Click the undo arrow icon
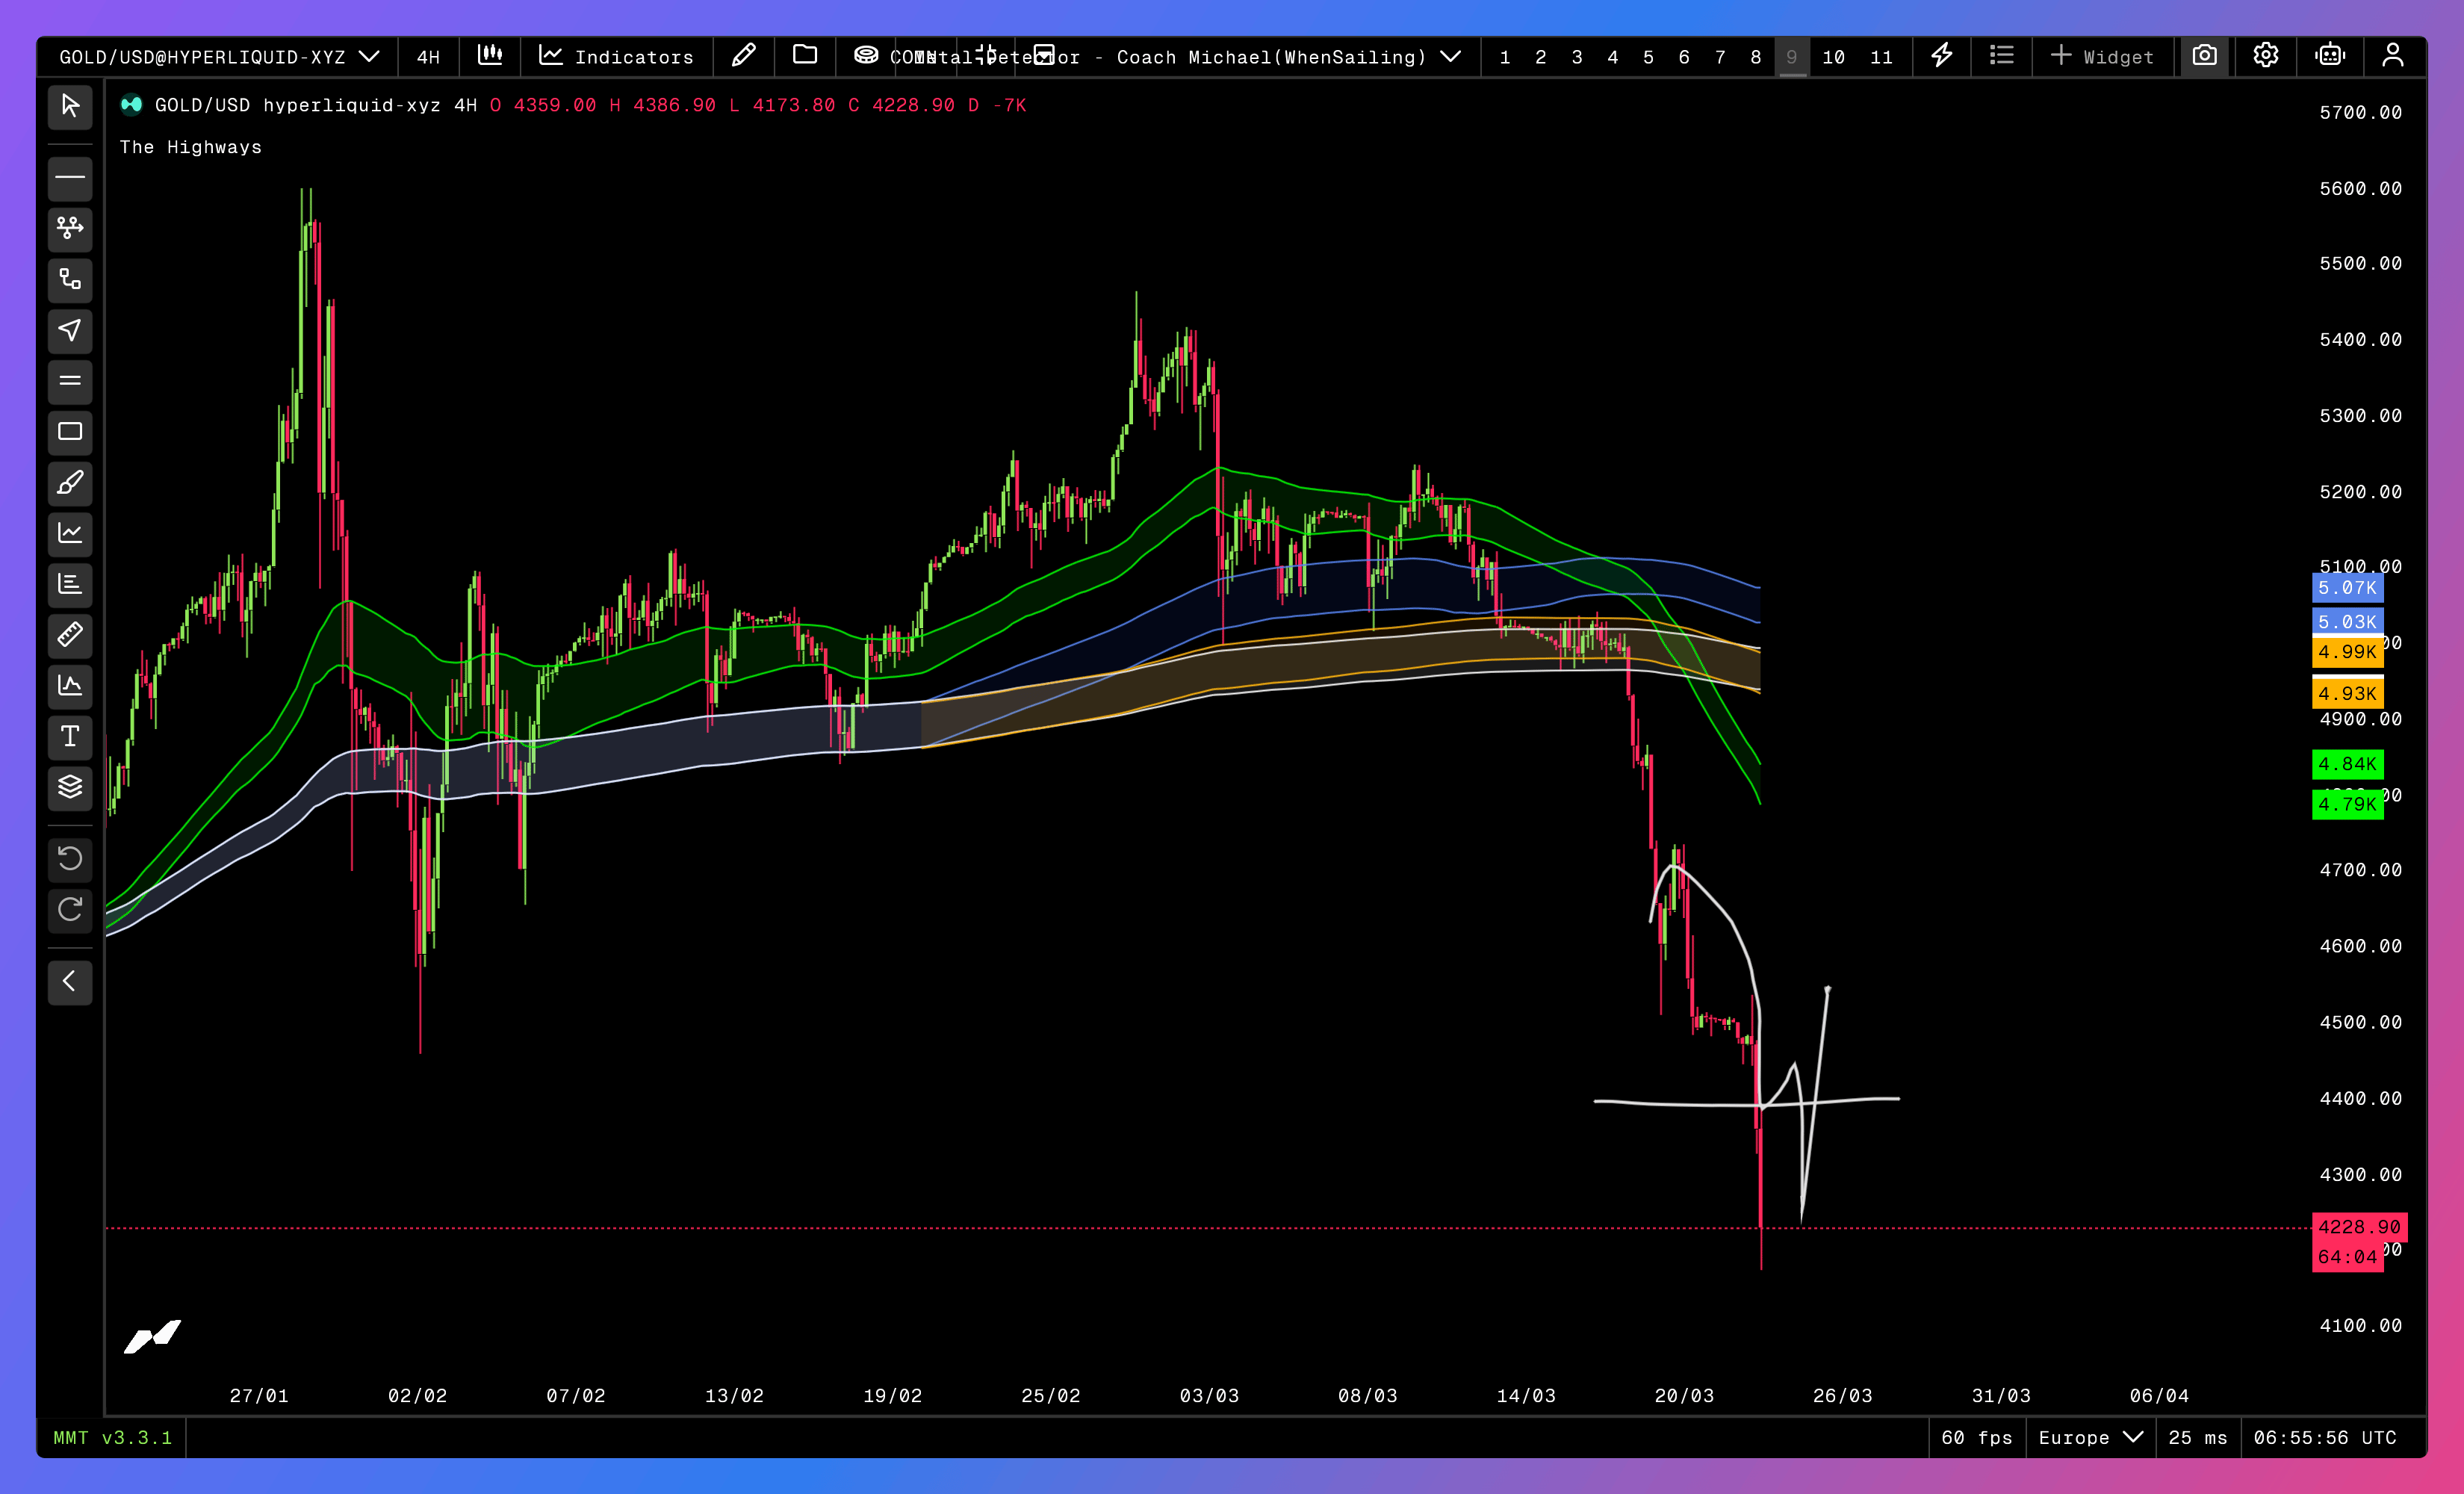2464x1494 pixels. tap(70, 858)
